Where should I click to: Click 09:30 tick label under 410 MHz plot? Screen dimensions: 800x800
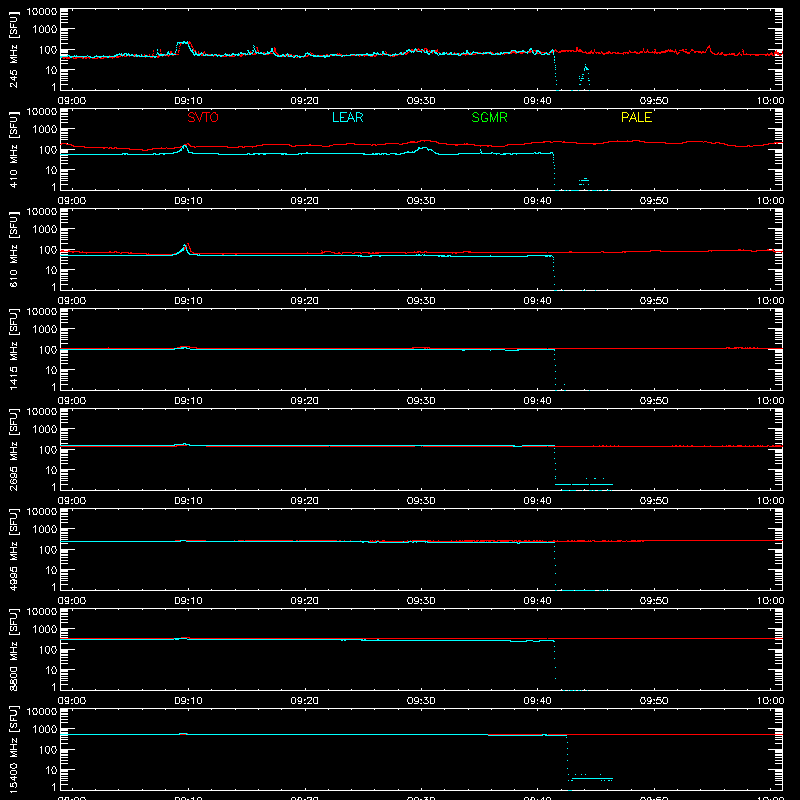pyautogui.click(x=421, y=201)
